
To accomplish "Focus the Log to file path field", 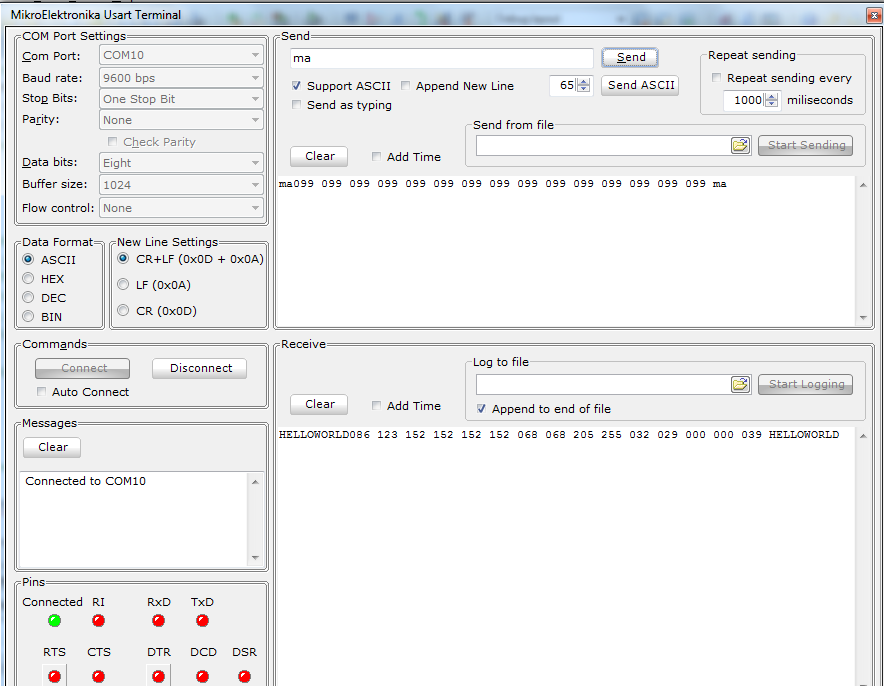I will 603,384.
